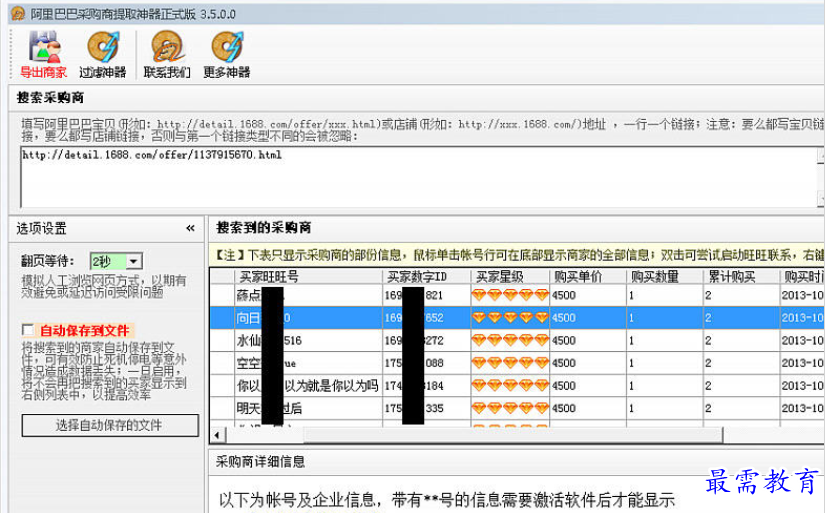Click the ID cell ending in 335
827x513 pixels.
(x=426, y=409)
